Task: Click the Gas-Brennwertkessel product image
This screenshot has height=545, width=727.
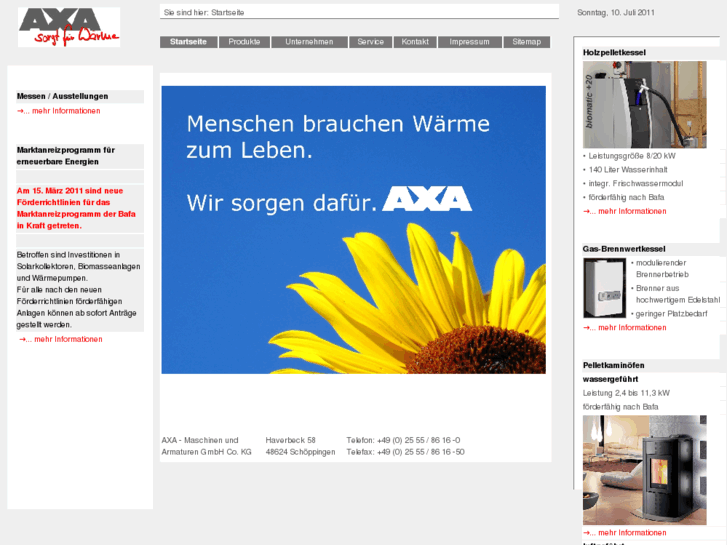Action: point(605,288)
